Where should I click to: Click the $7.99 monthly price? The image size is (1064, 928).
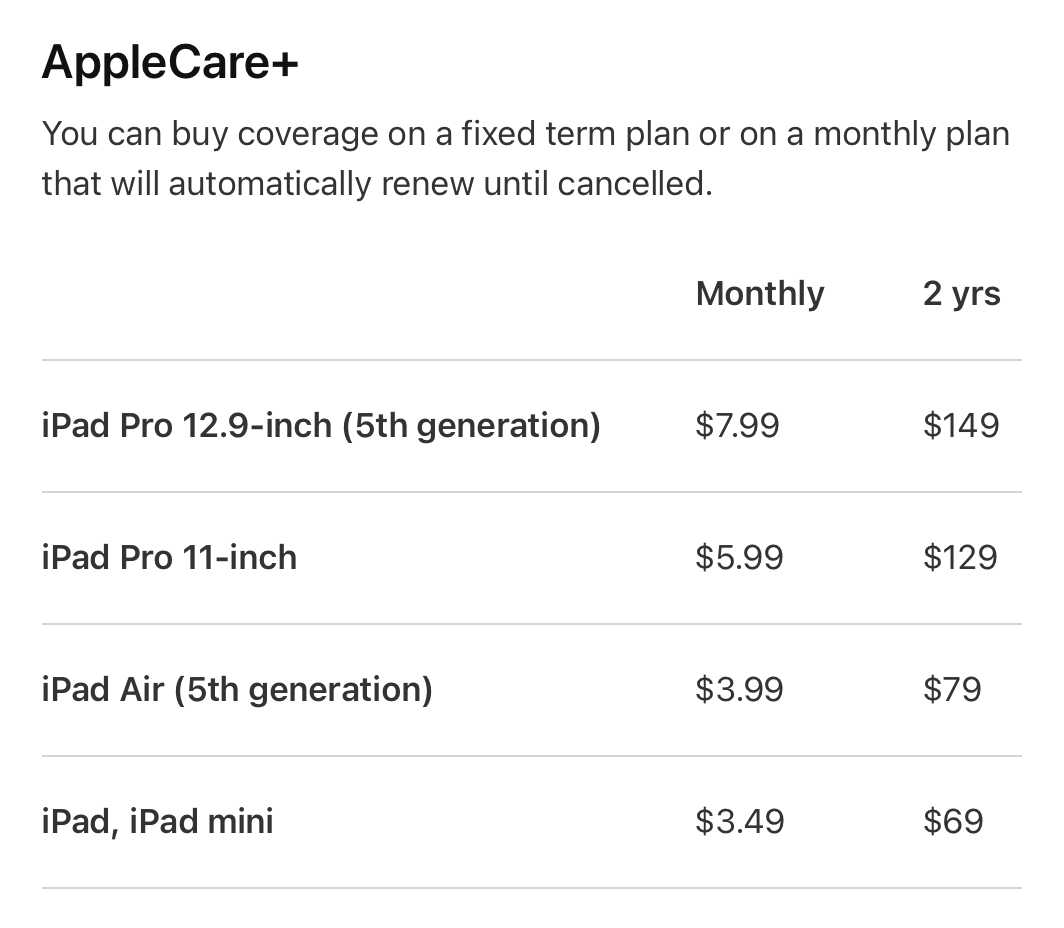click(x=737, y=426)
